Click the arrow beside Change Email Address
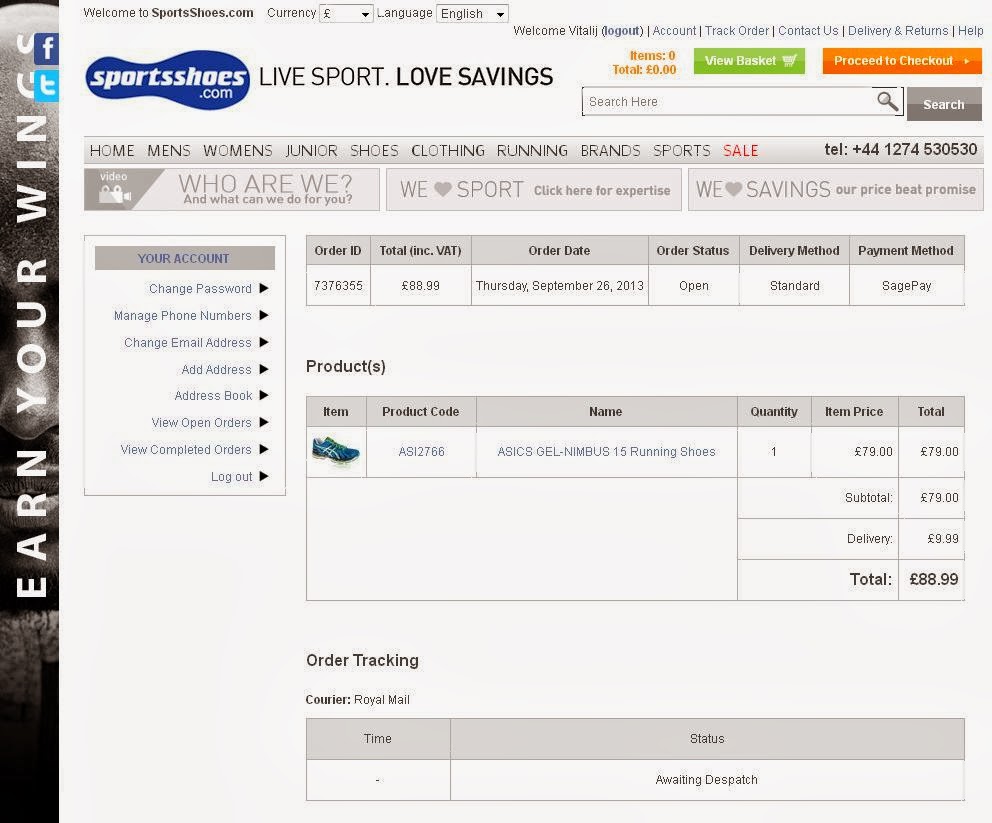Image resolution: width=992 pixels, height=823 pixels. (x=264, y=342)
